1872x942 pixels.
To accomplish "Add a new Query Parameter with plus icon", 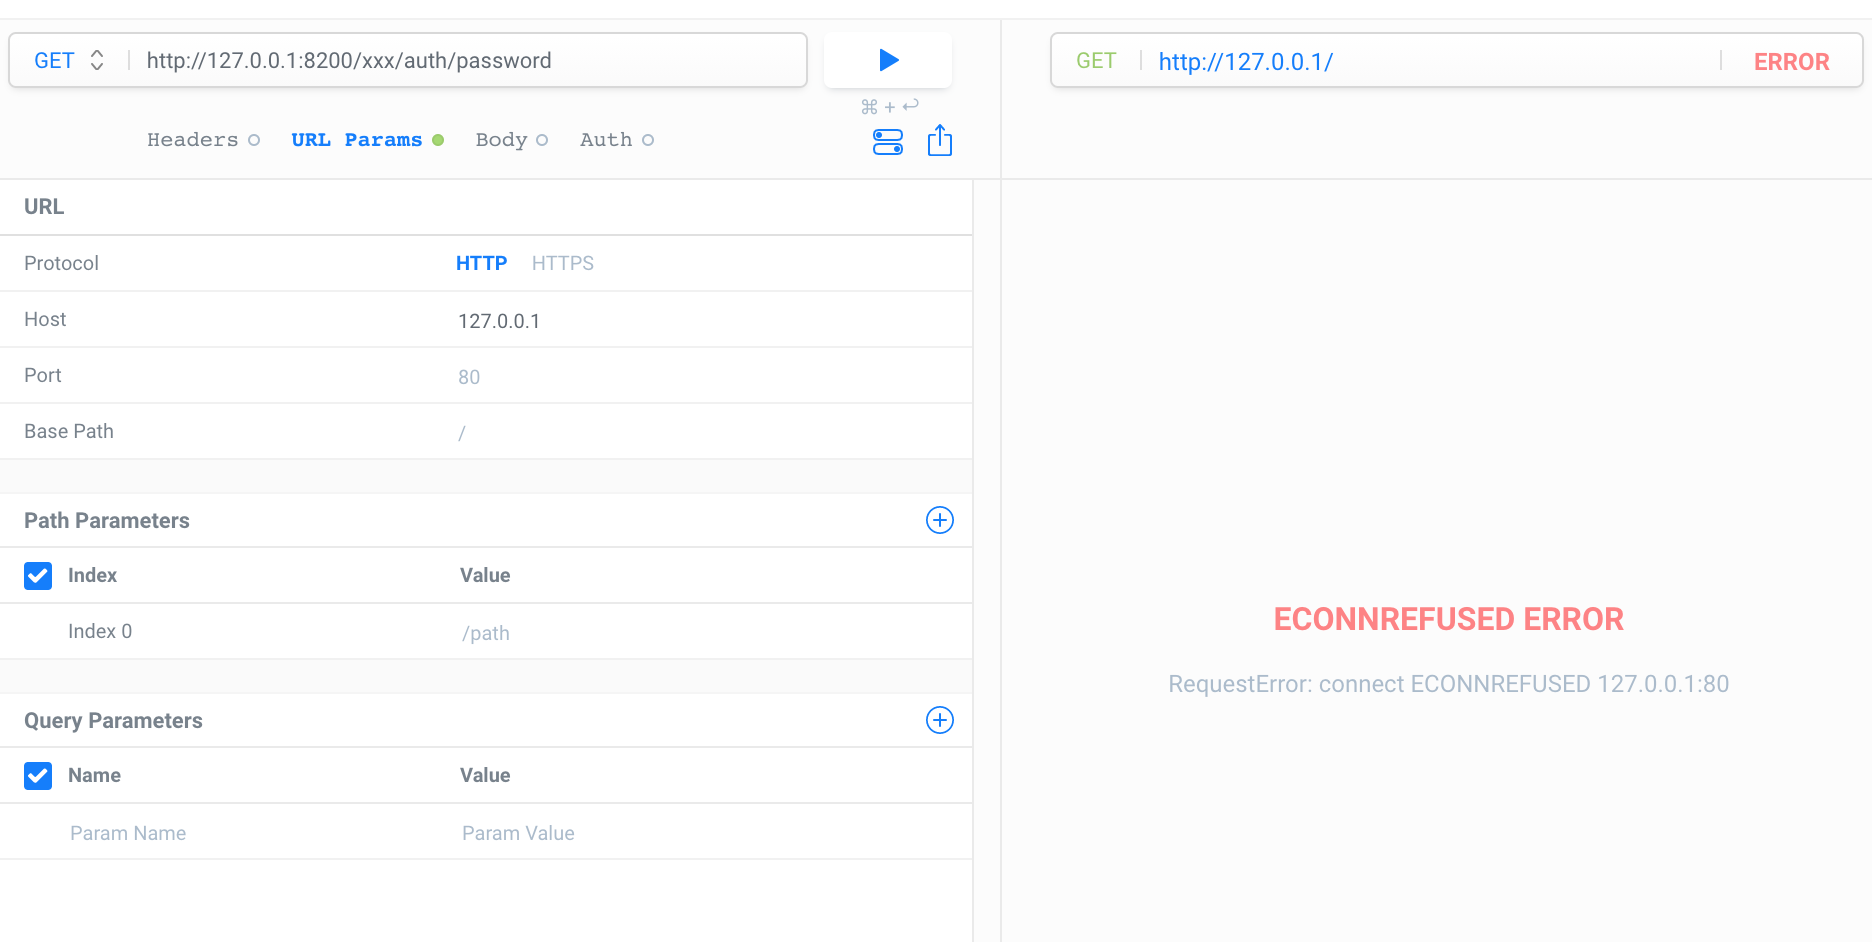I will [939, 720].
